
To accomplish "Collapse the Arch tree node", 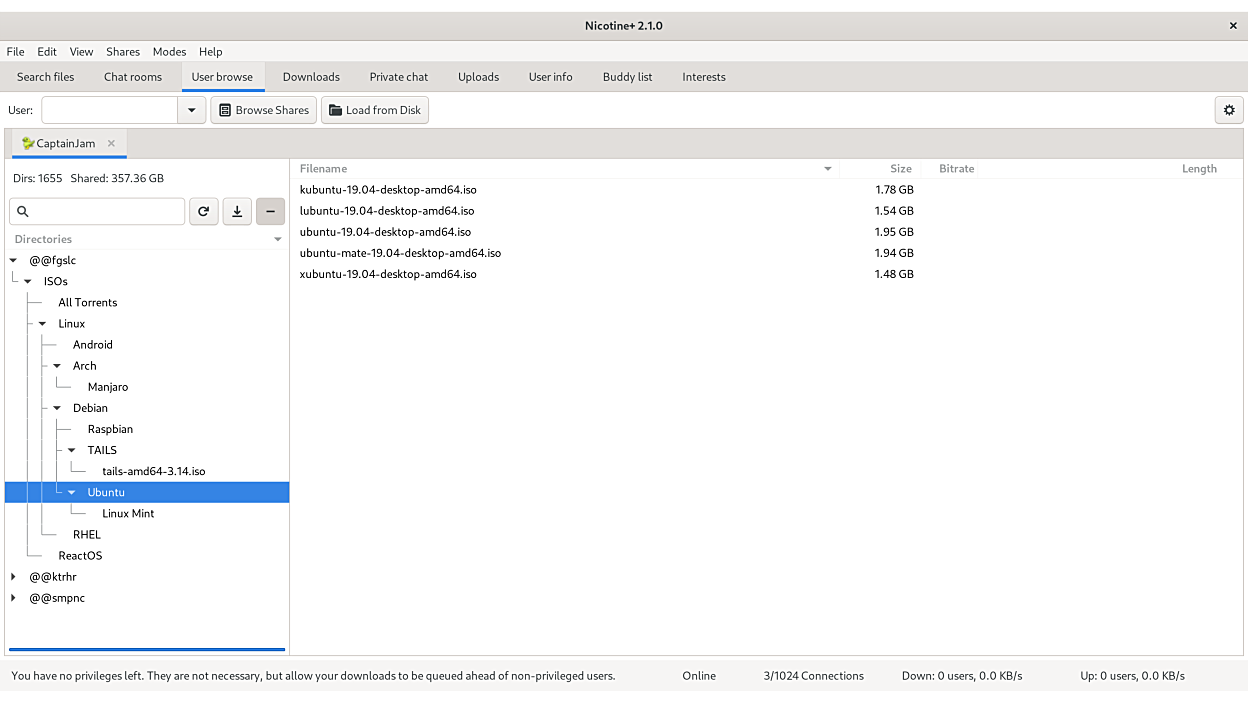I will pos(57,366).
